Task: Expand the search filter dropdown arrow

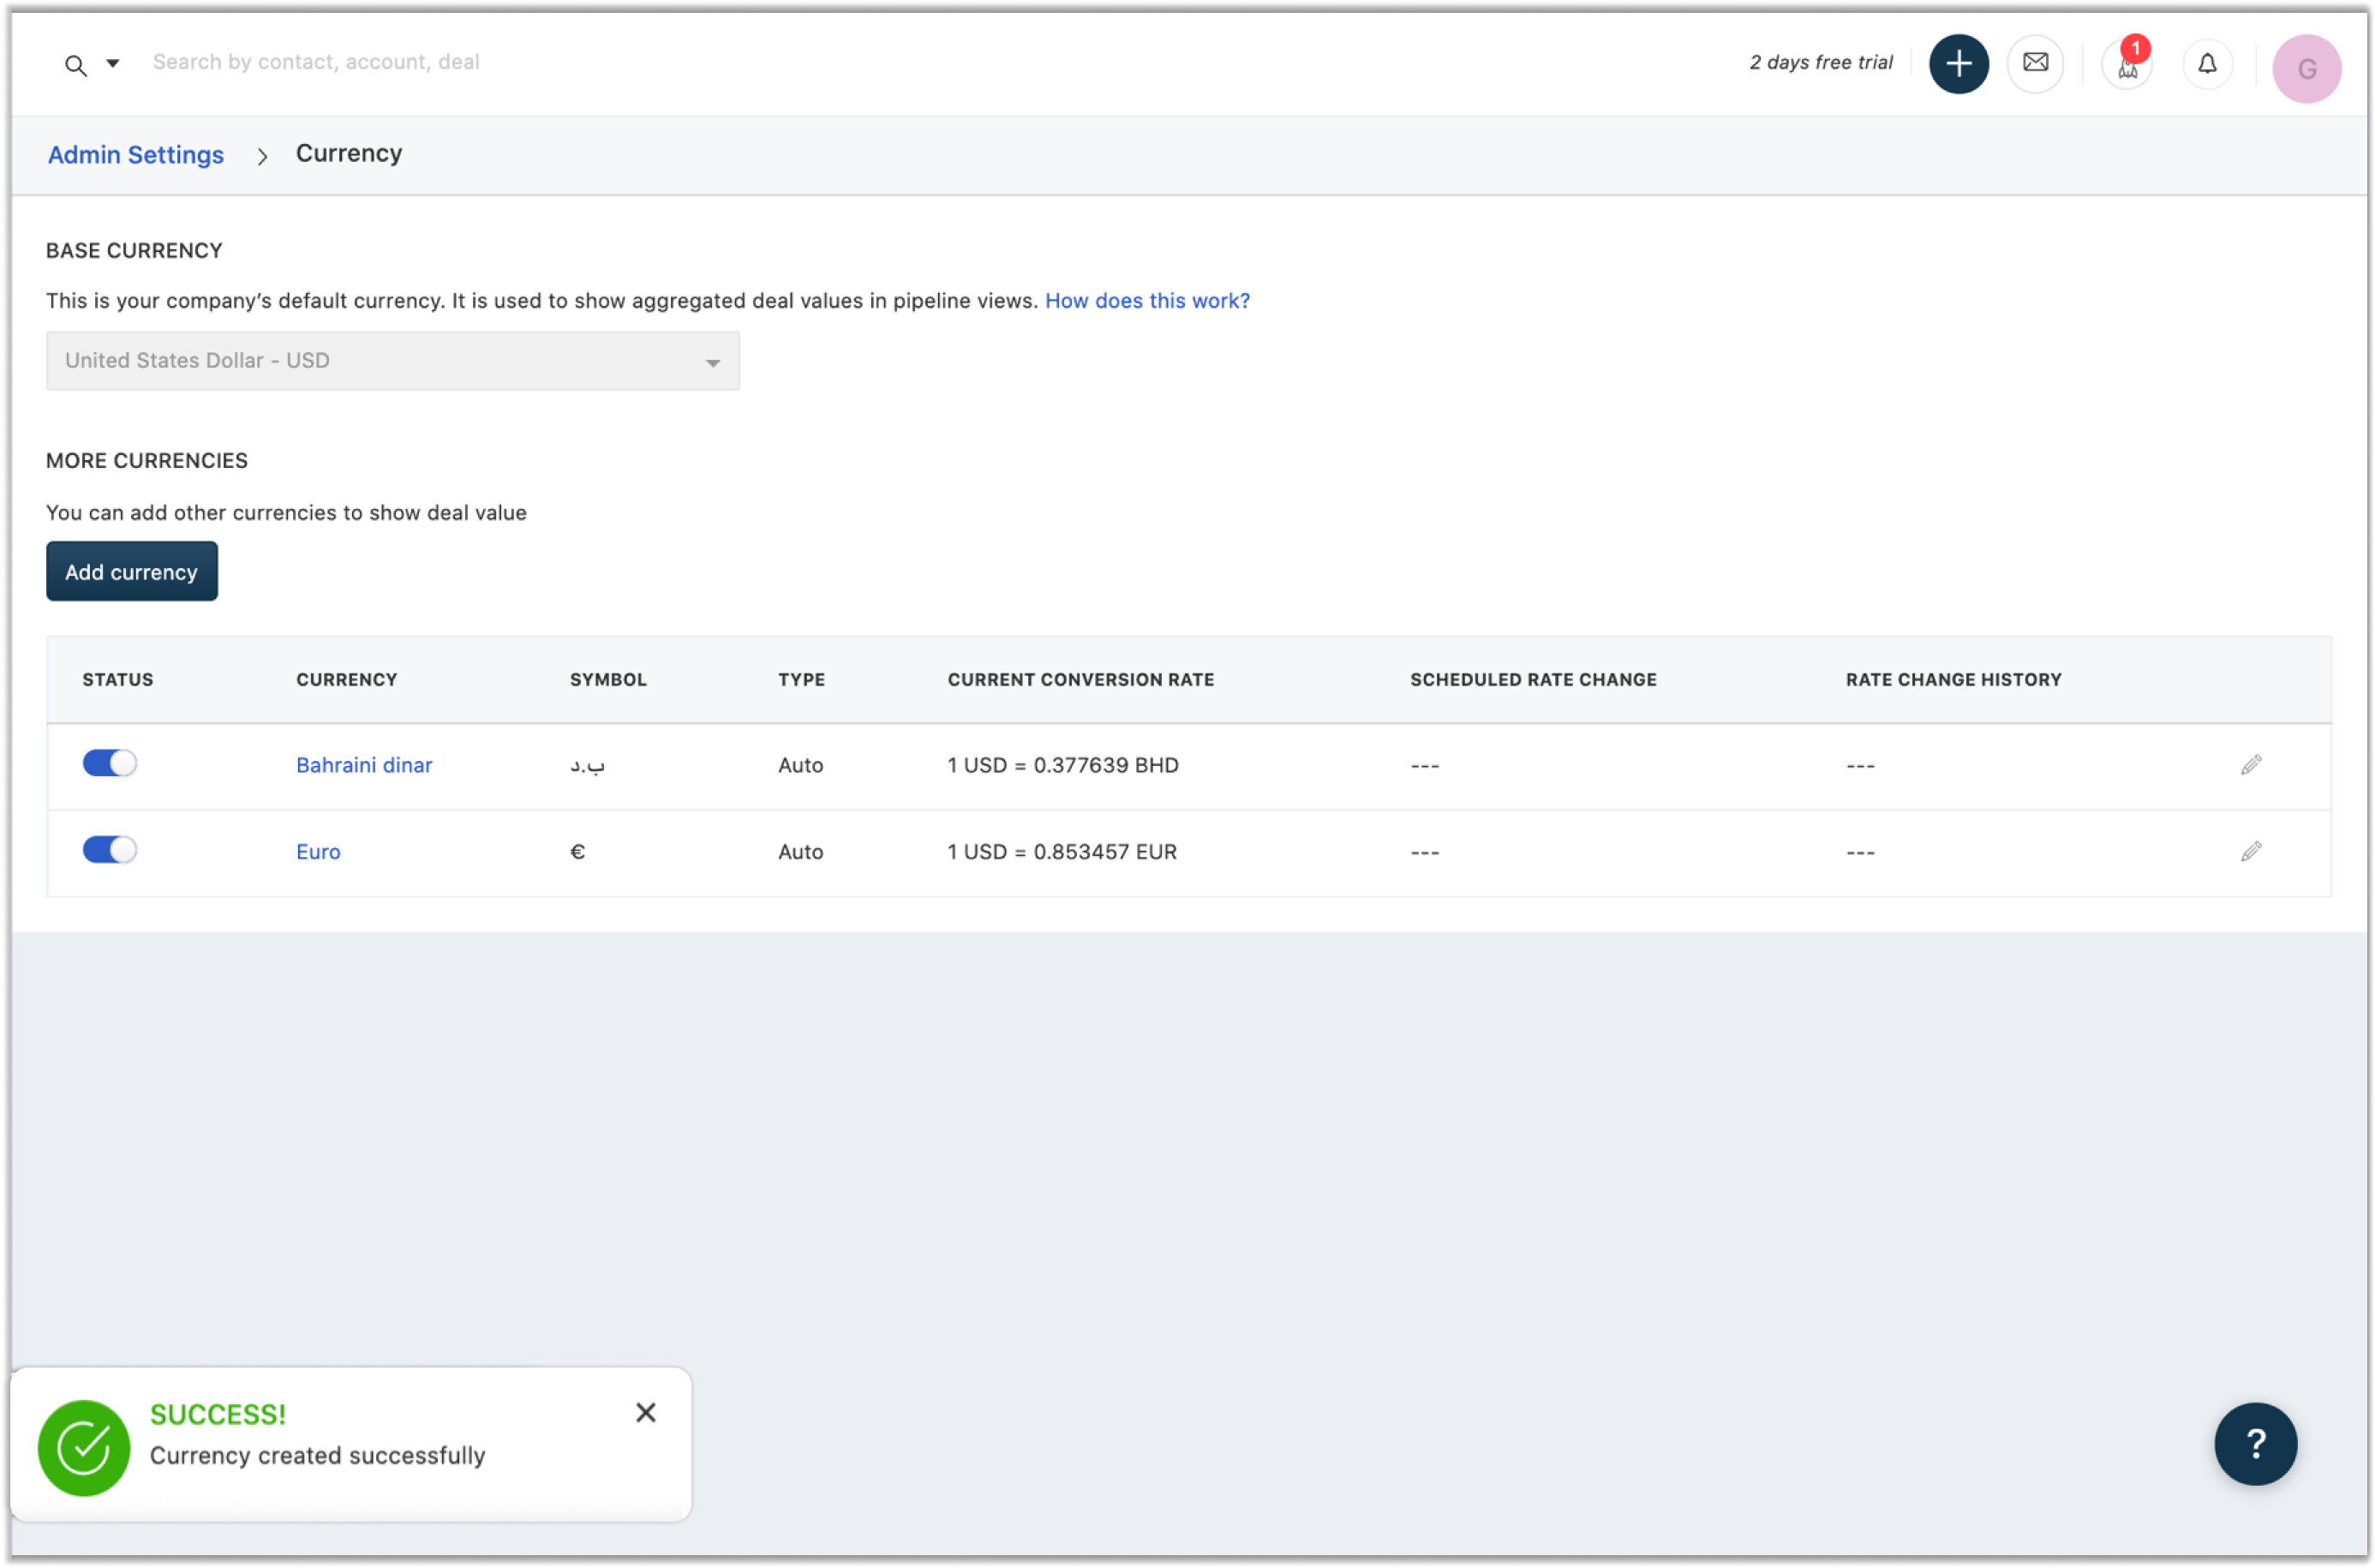Action: (x=113, y=63)
